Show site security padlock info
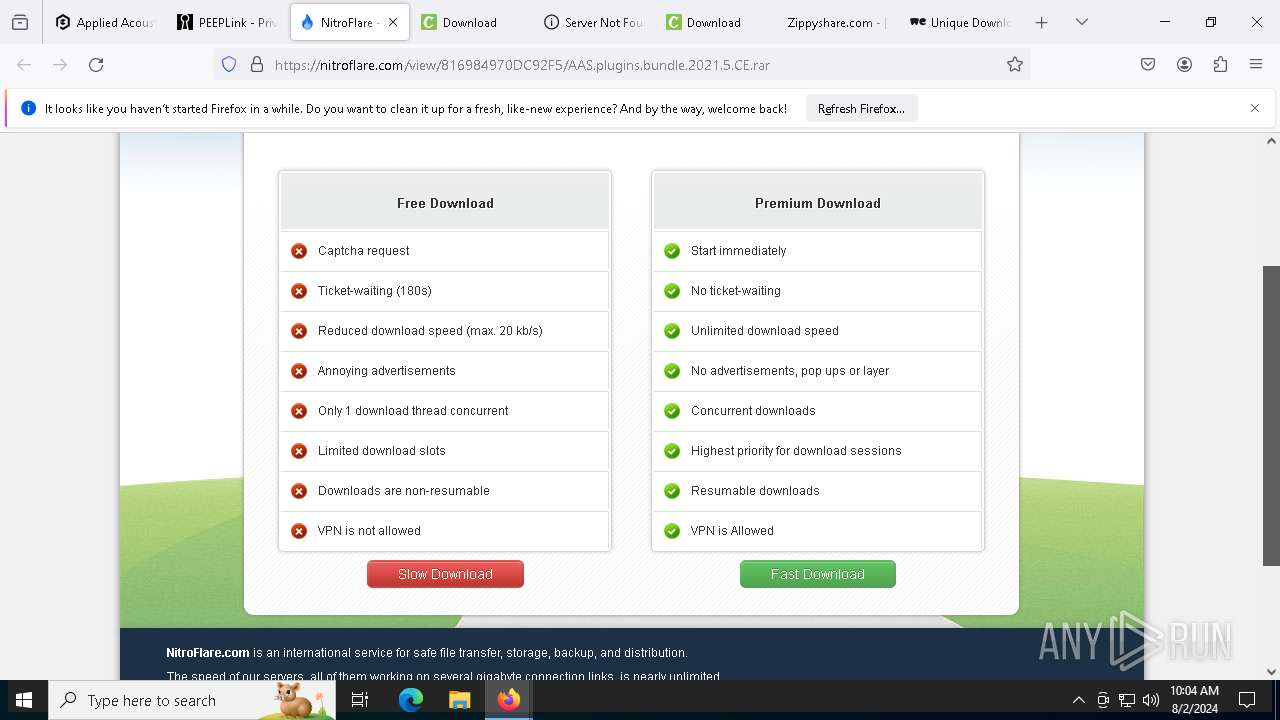The height and width of the screenshot is (720, 1280). (257, 64)
